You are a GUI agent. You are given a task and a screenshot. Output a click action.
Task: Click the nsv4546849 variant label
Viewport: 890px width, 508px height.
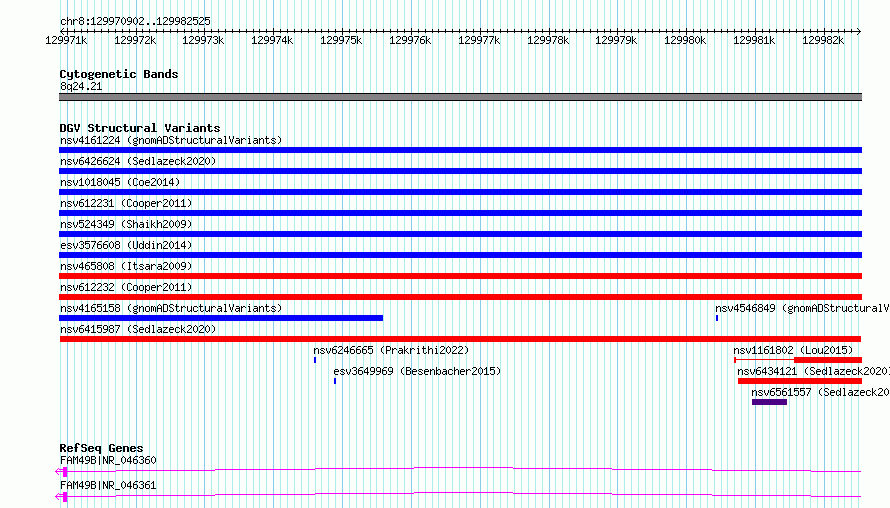click(x=802, y=308)
